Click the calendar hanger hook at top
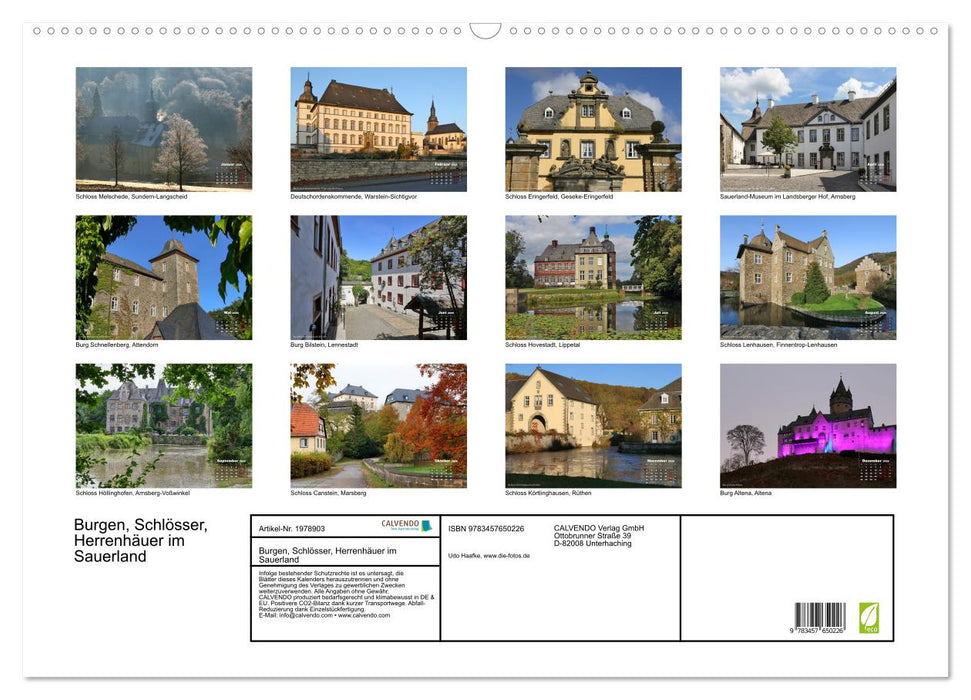Image resolution: width=971 pixels, height=700 pixels. (485, 31)
